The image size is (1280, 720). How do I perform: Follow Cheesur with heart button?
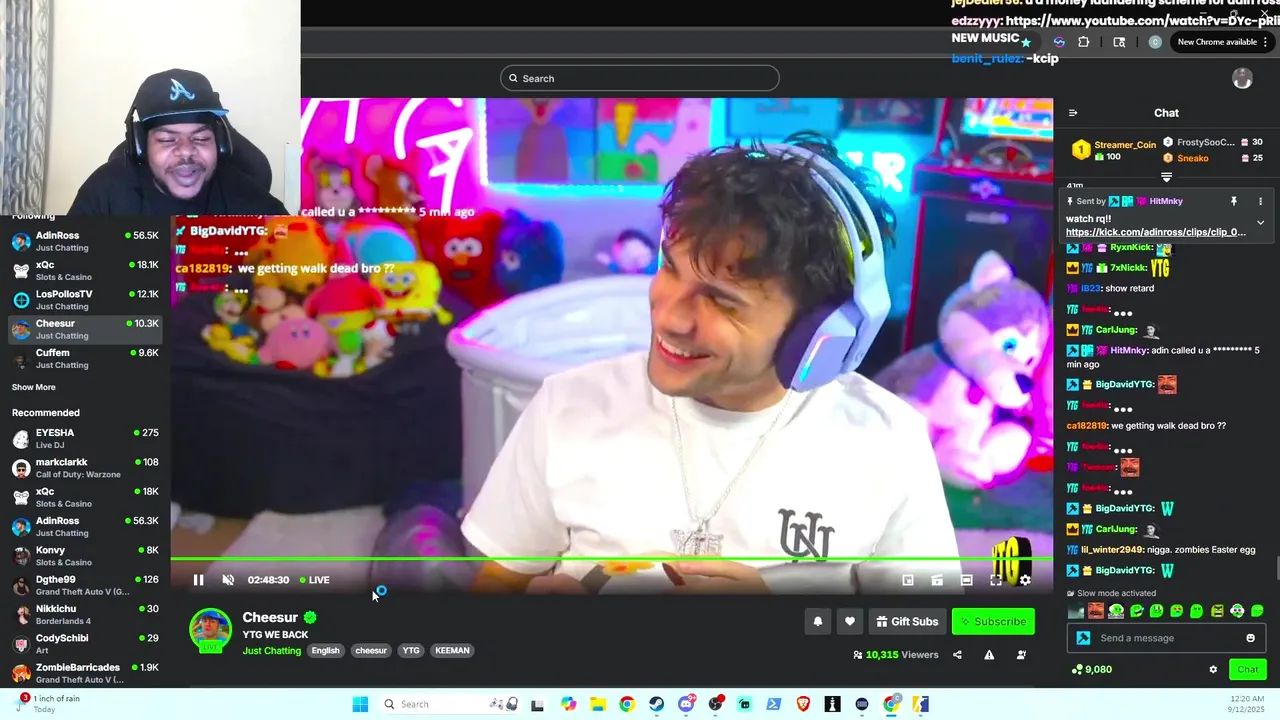pos(849,621)
